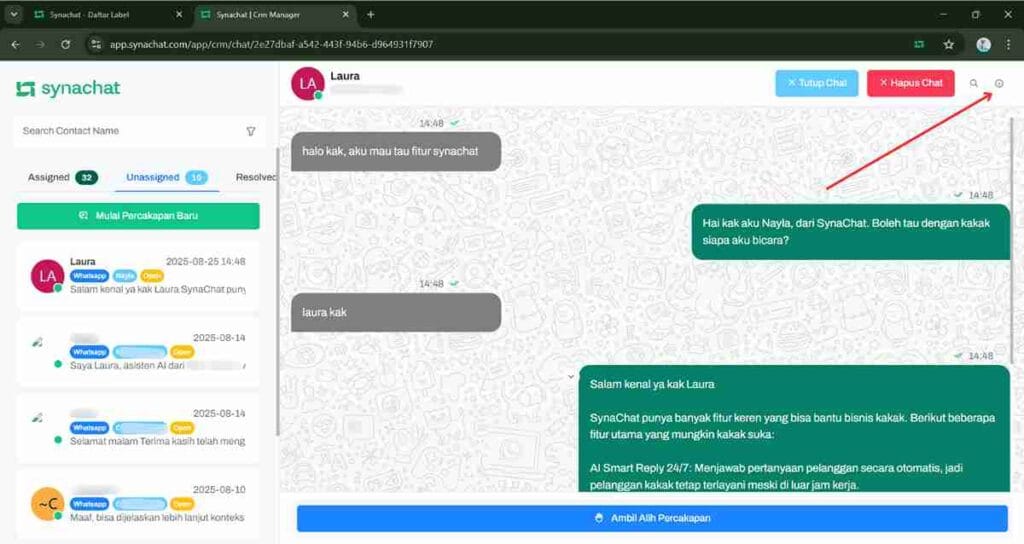Click the ~C contact avatar
The image size is (1024, 544).
[47, 504]
